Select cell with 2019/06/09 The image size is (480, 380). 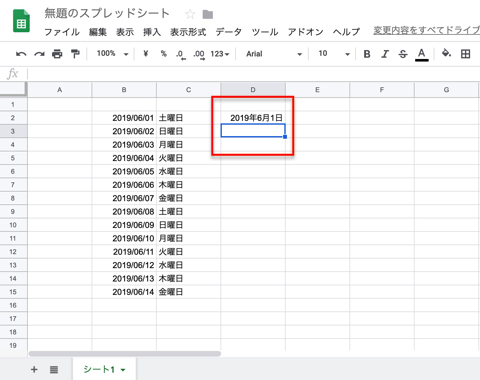124,225
